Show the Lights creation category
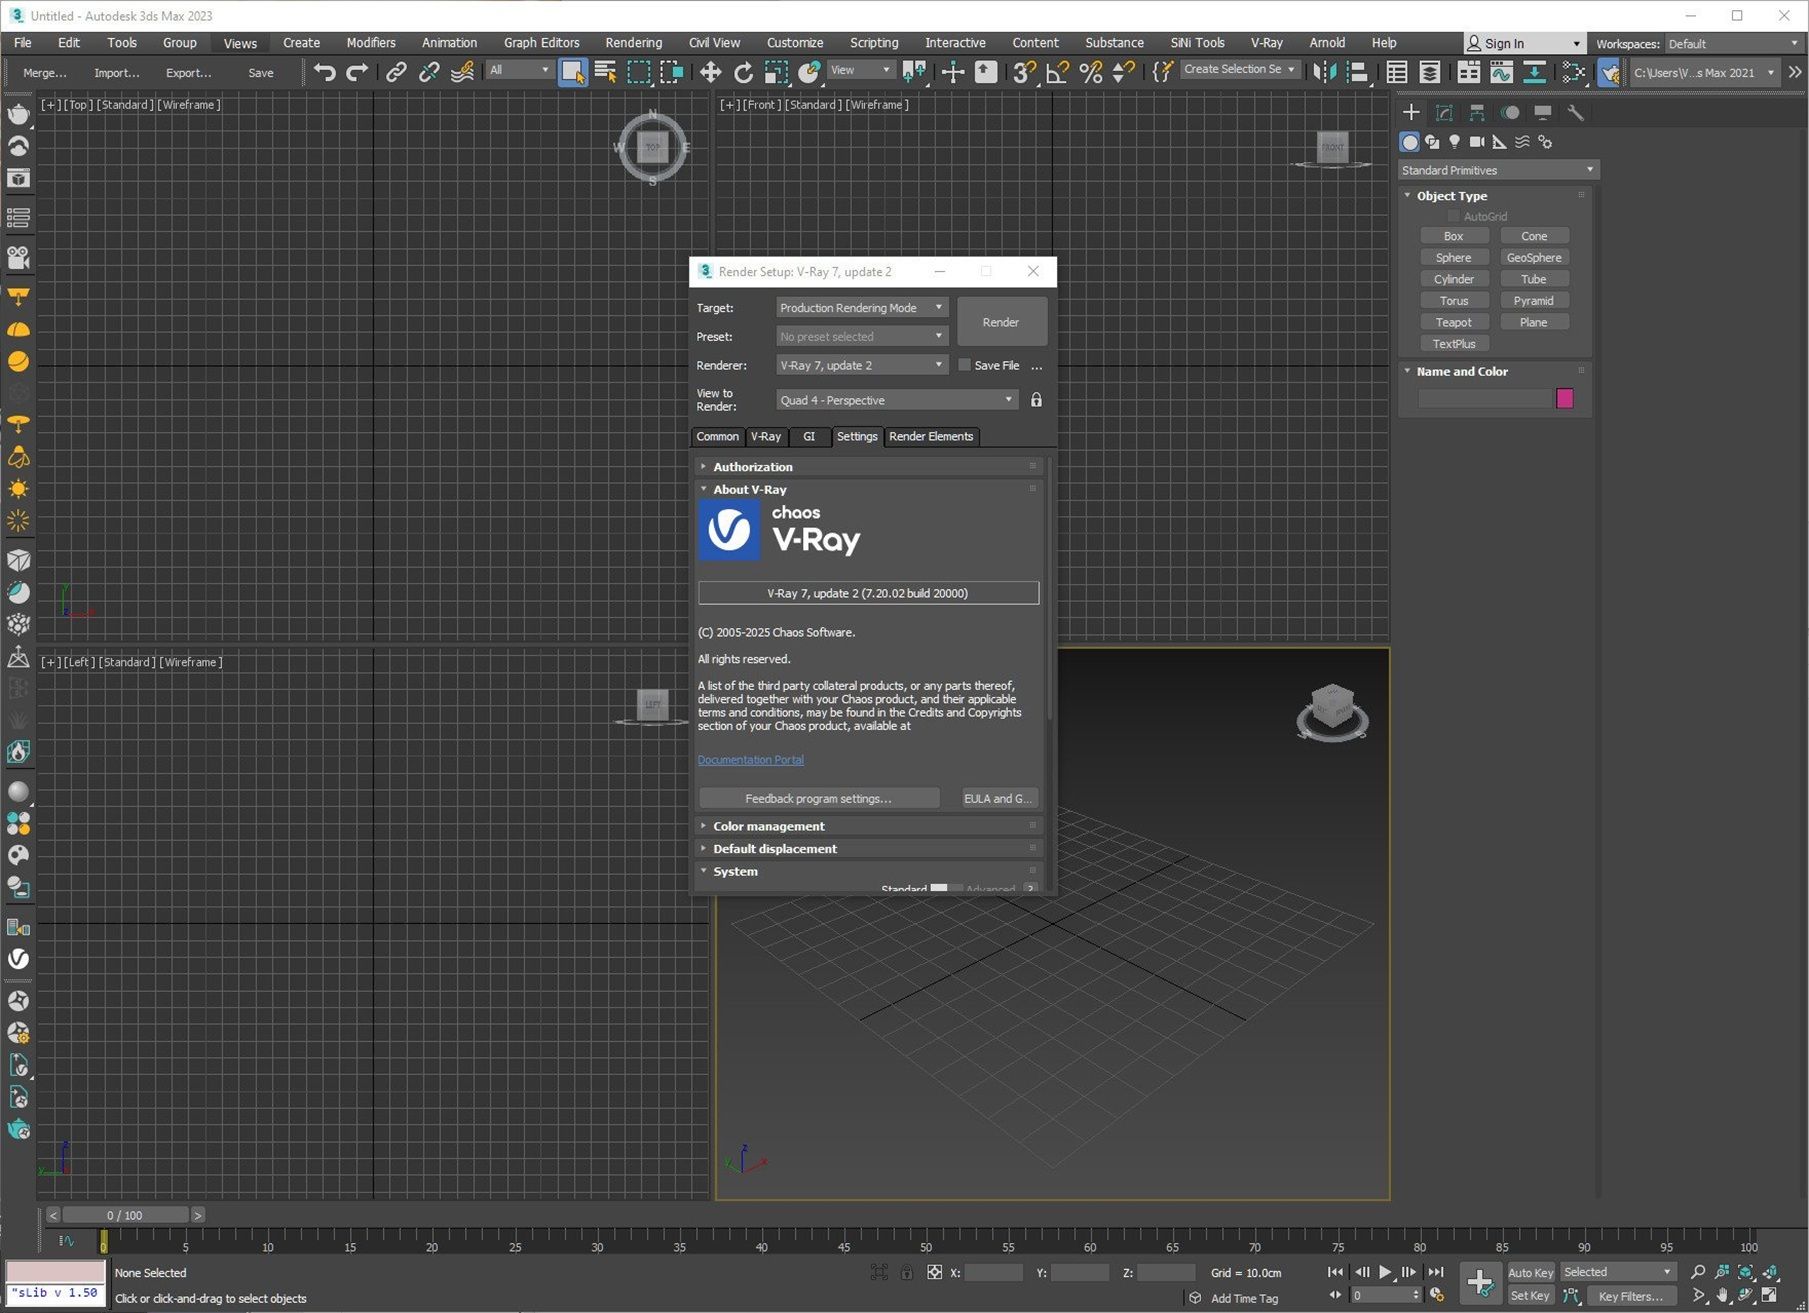Screen dimensions: 1809x1313 (x=1454, y=142)
